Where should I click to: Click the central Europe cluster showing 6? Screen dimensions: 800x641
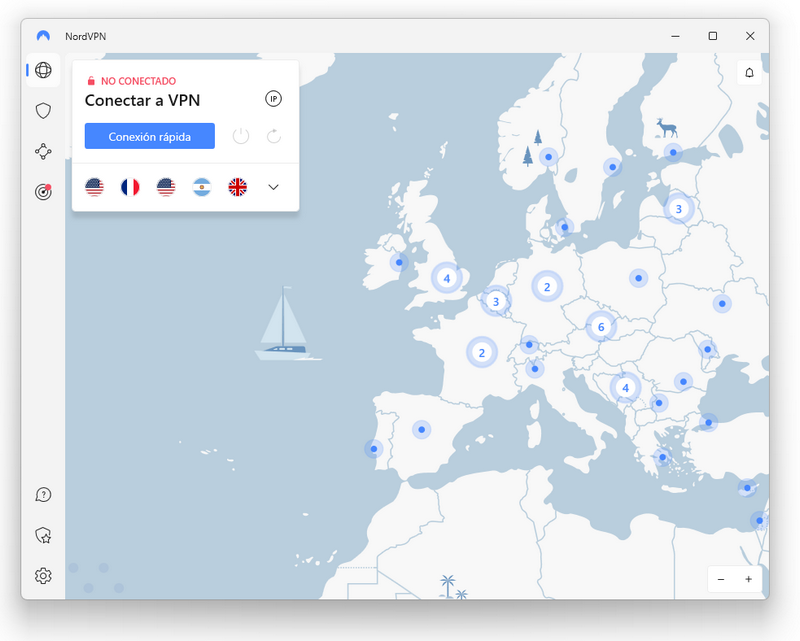pos(601,327)
